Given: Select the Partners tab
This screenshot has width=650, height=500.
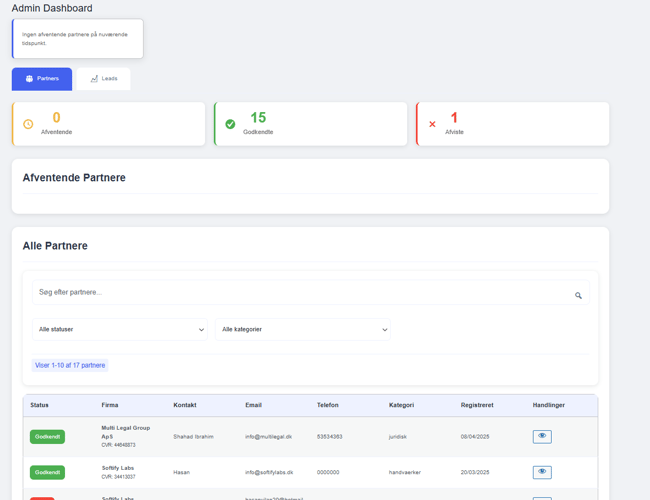Looking at the screenshot, I should (42, 79).
